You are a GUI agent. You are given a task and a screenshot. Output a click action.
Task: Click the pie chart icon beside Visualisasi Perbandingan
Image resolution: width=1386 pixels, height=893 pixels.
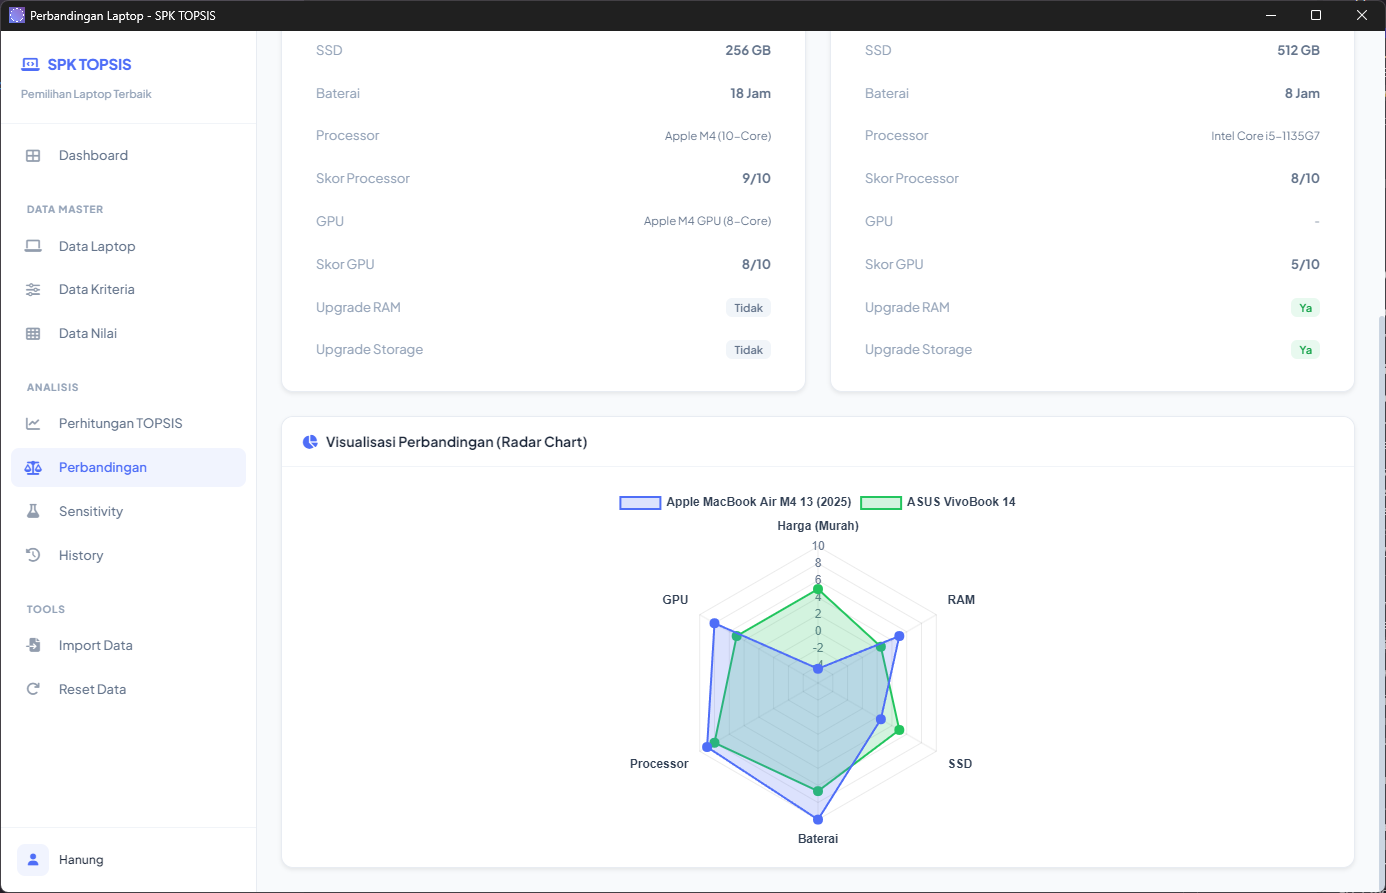310,442
